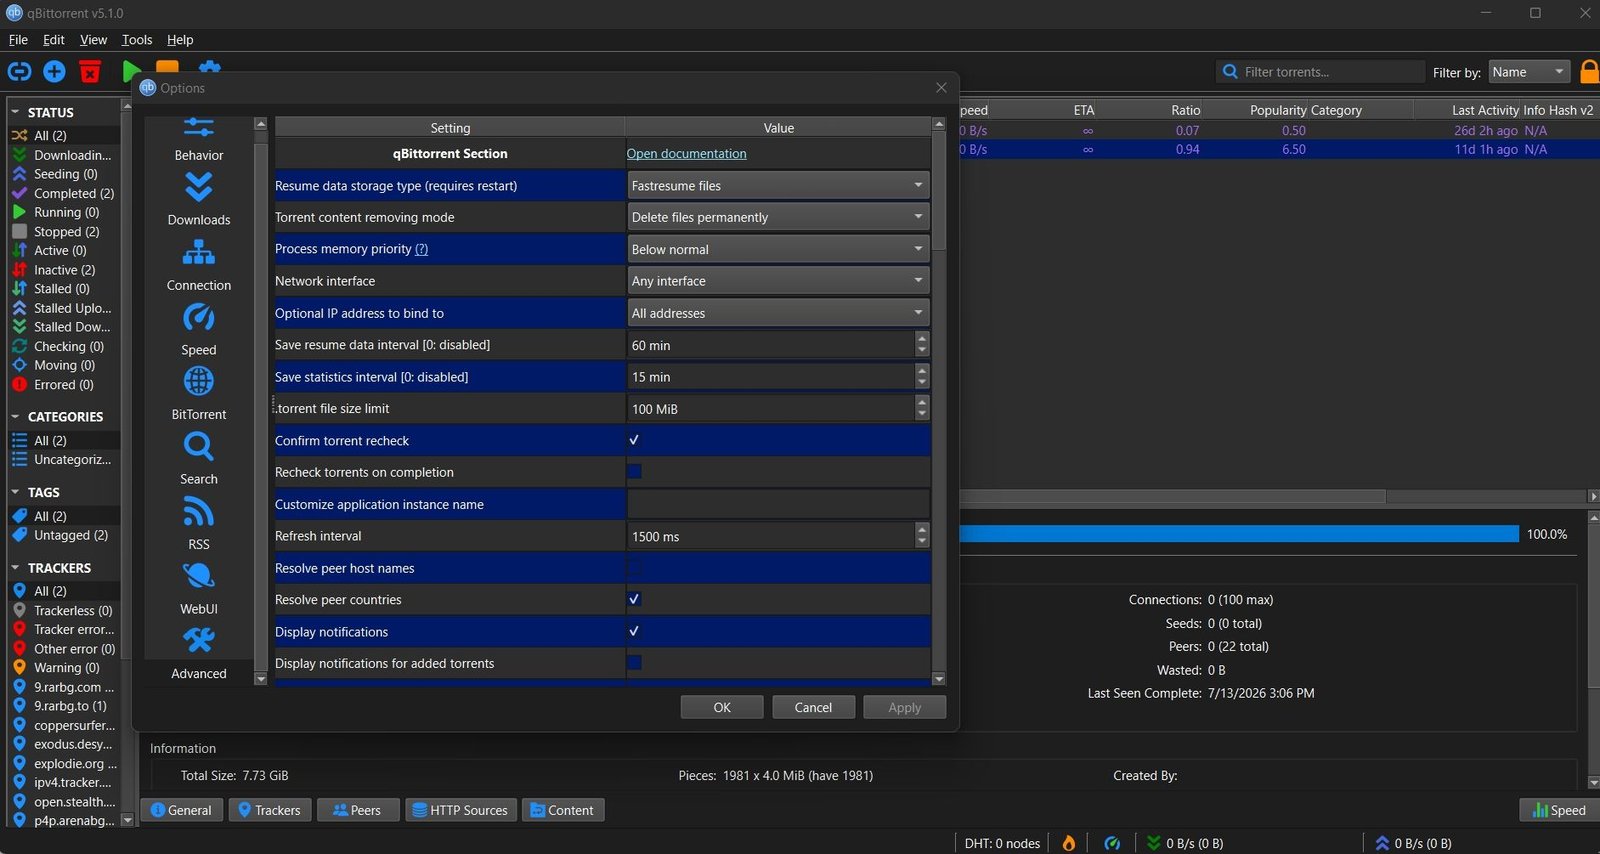Screen dimensions: 1600x854
Task: Click the Apply button
Action: [904, 707]
